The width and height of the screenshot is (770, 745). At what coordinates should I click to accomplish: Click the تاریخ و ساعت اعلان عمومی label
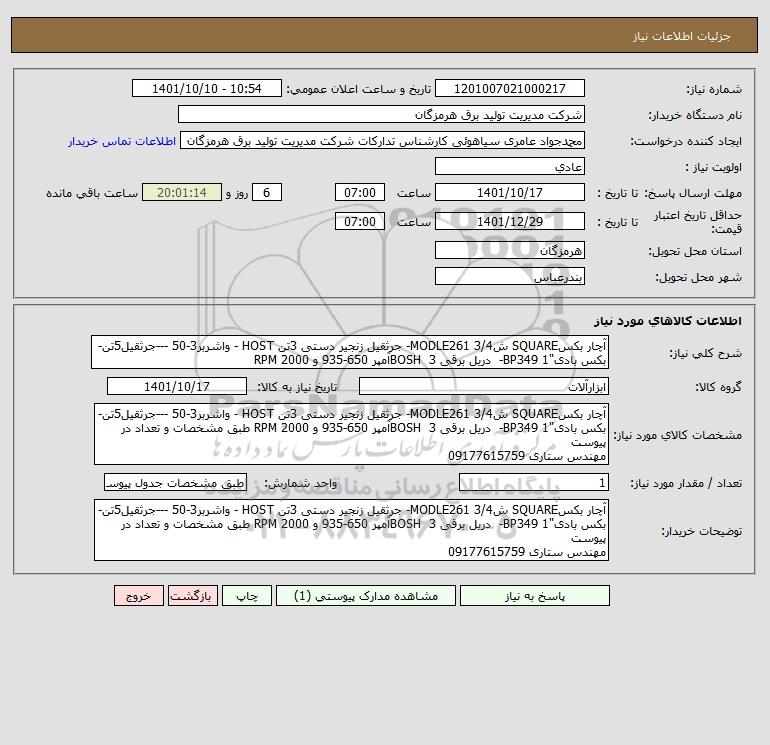click(x=359, y=89)
